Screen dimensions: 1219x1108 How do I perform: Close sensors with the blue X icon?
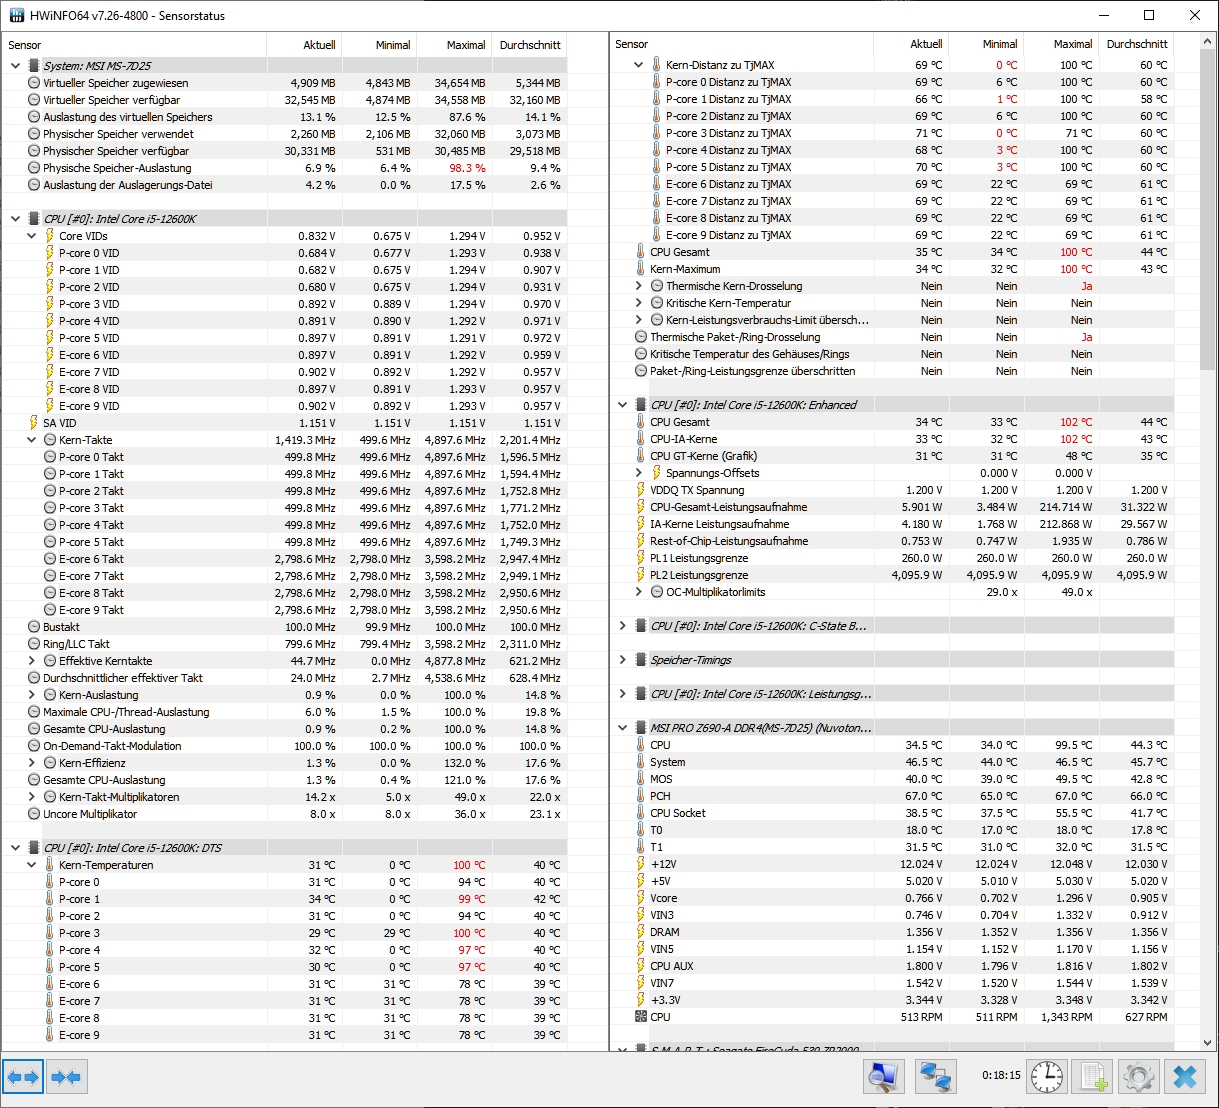(1185, 1077)
